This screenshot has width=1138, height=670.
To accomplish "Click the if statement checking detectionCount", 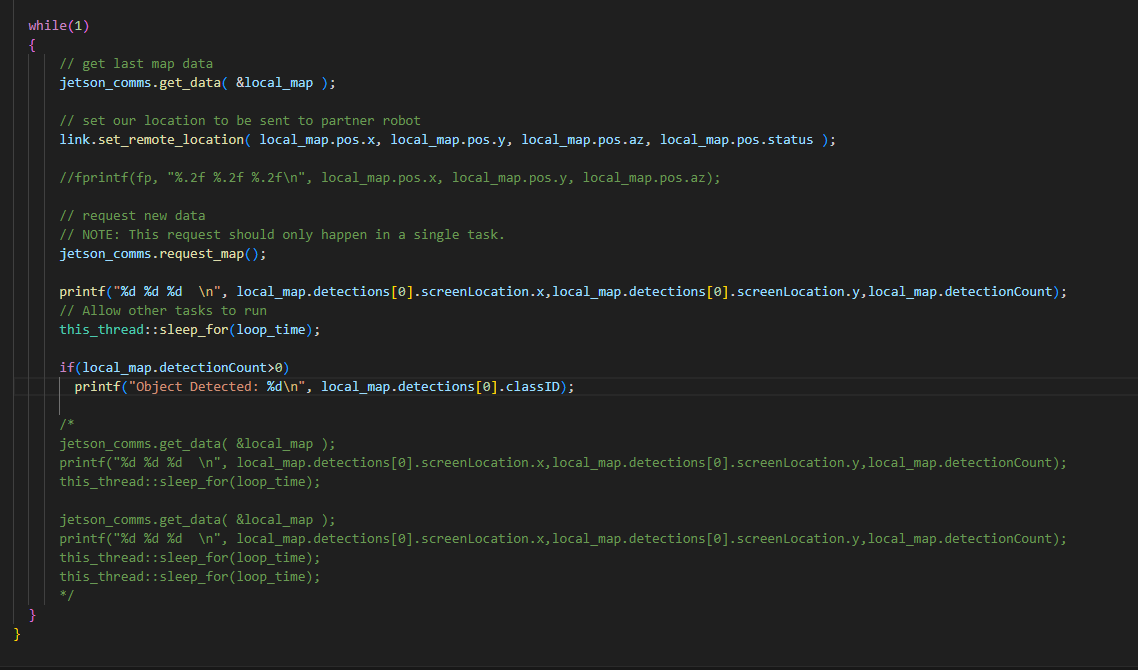I will (x=174, y=367).
